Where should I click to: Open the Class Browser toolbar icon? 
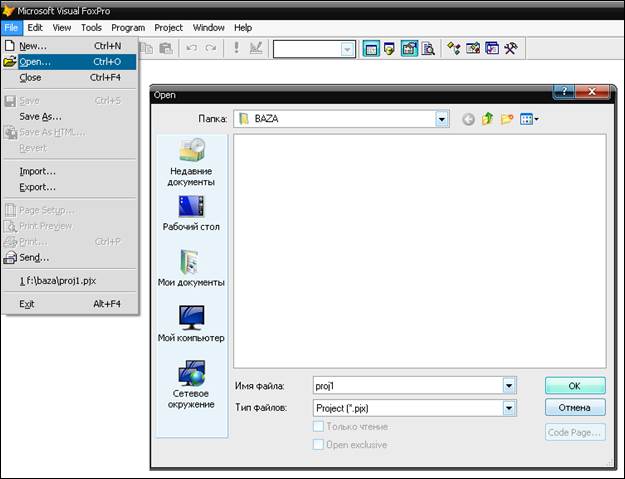(x=454, y=49)
